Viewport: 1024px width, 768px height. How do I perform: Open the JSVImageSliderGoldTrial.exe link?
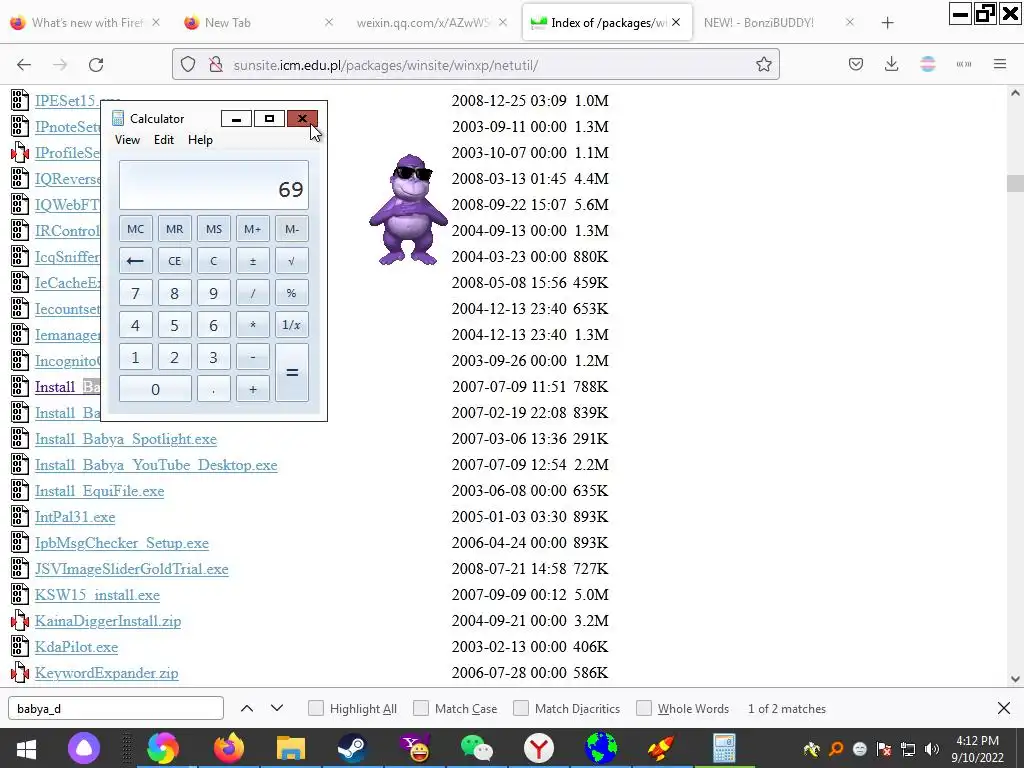tap(132, 569)
